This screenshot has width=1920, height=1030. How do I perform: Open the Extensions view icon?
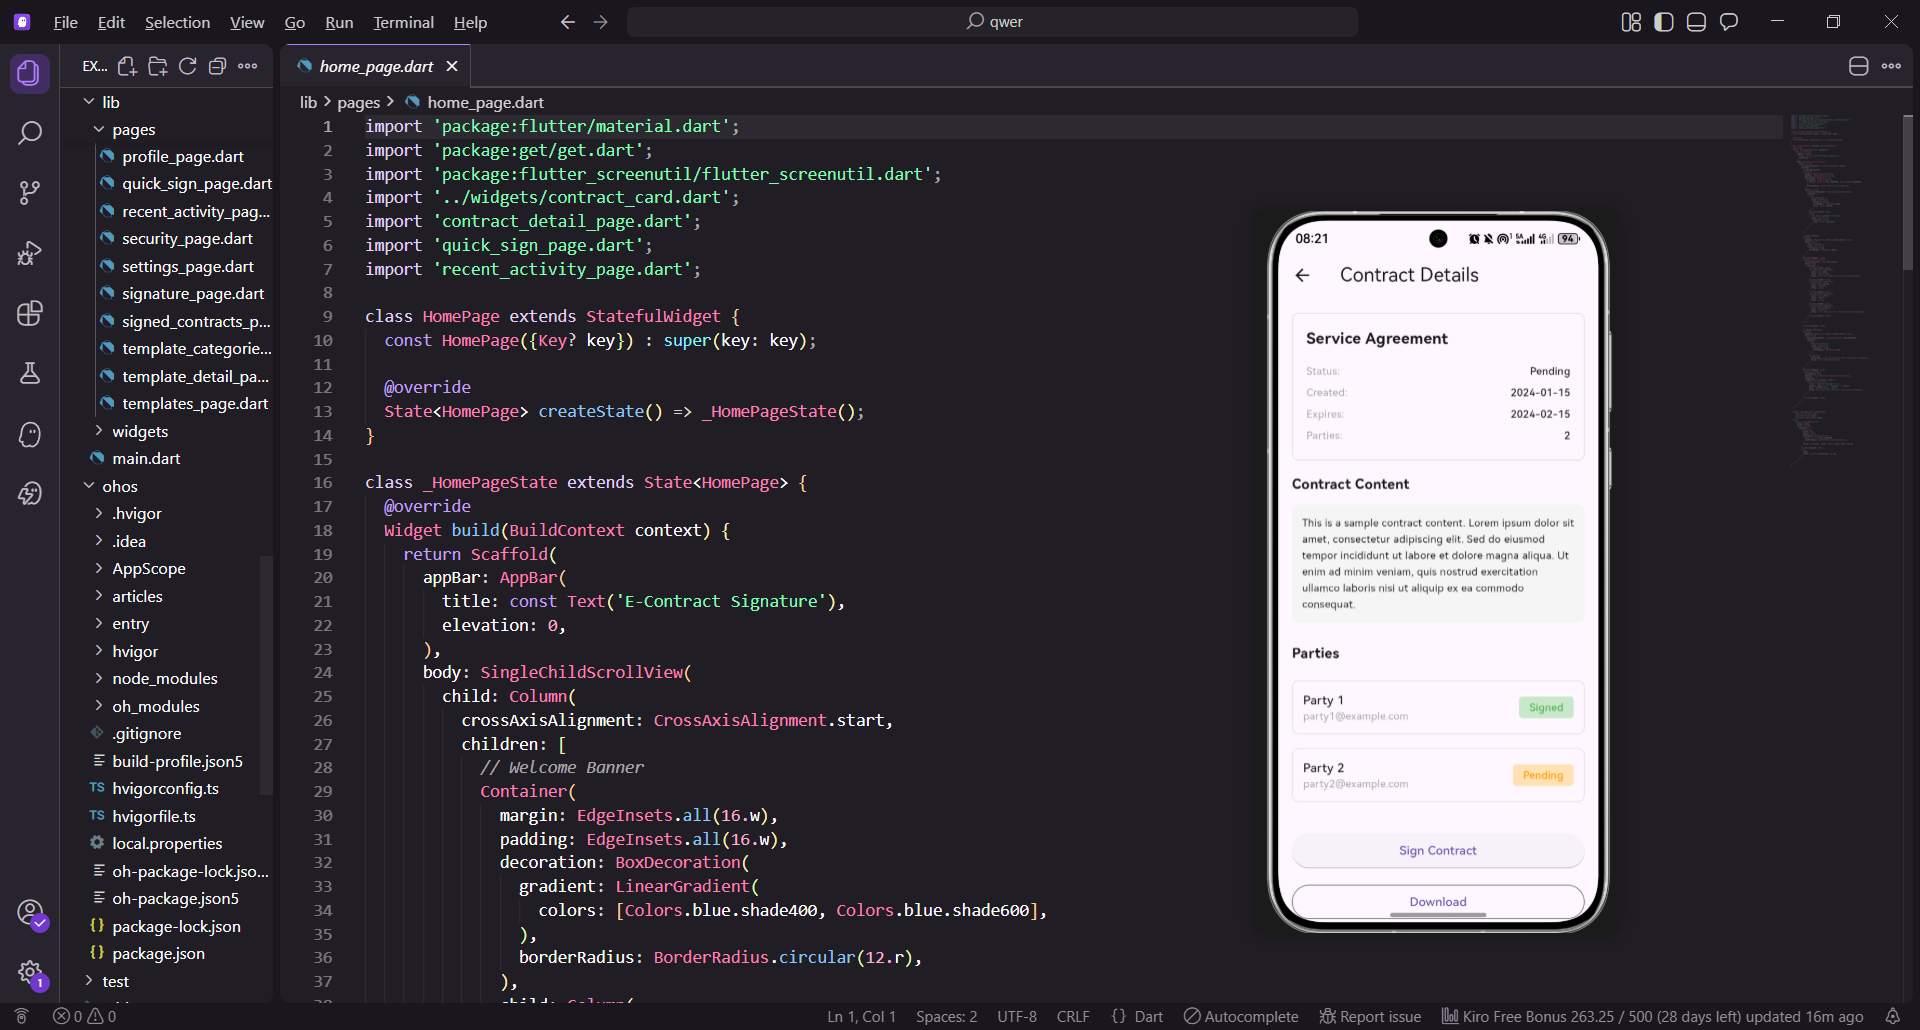tap(29, 313)
